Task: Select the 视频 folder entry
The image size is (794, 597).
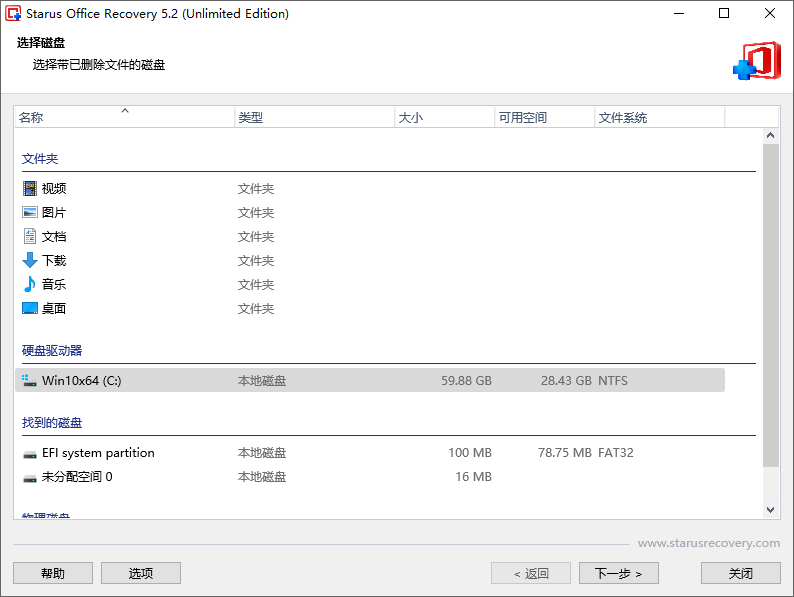Action: tap(370, 188)
